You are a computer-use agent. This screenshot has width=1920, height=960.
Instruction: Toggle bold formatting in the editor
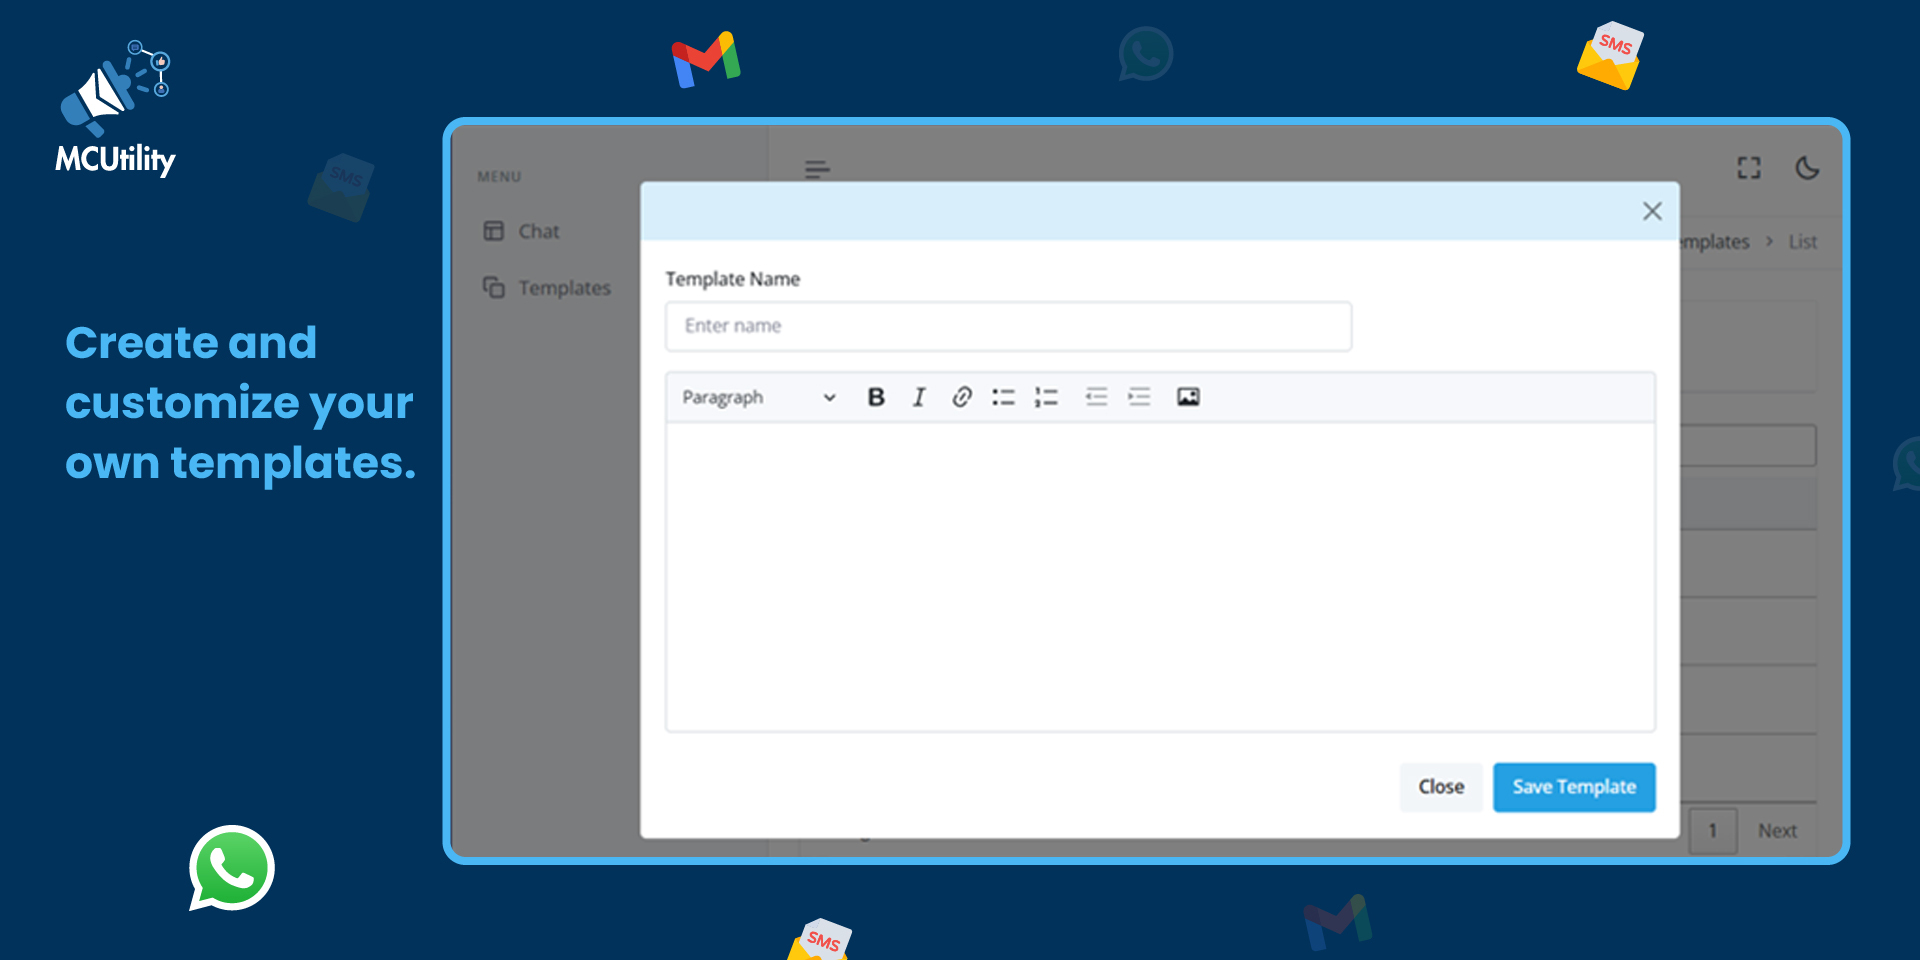pos(876,397)
